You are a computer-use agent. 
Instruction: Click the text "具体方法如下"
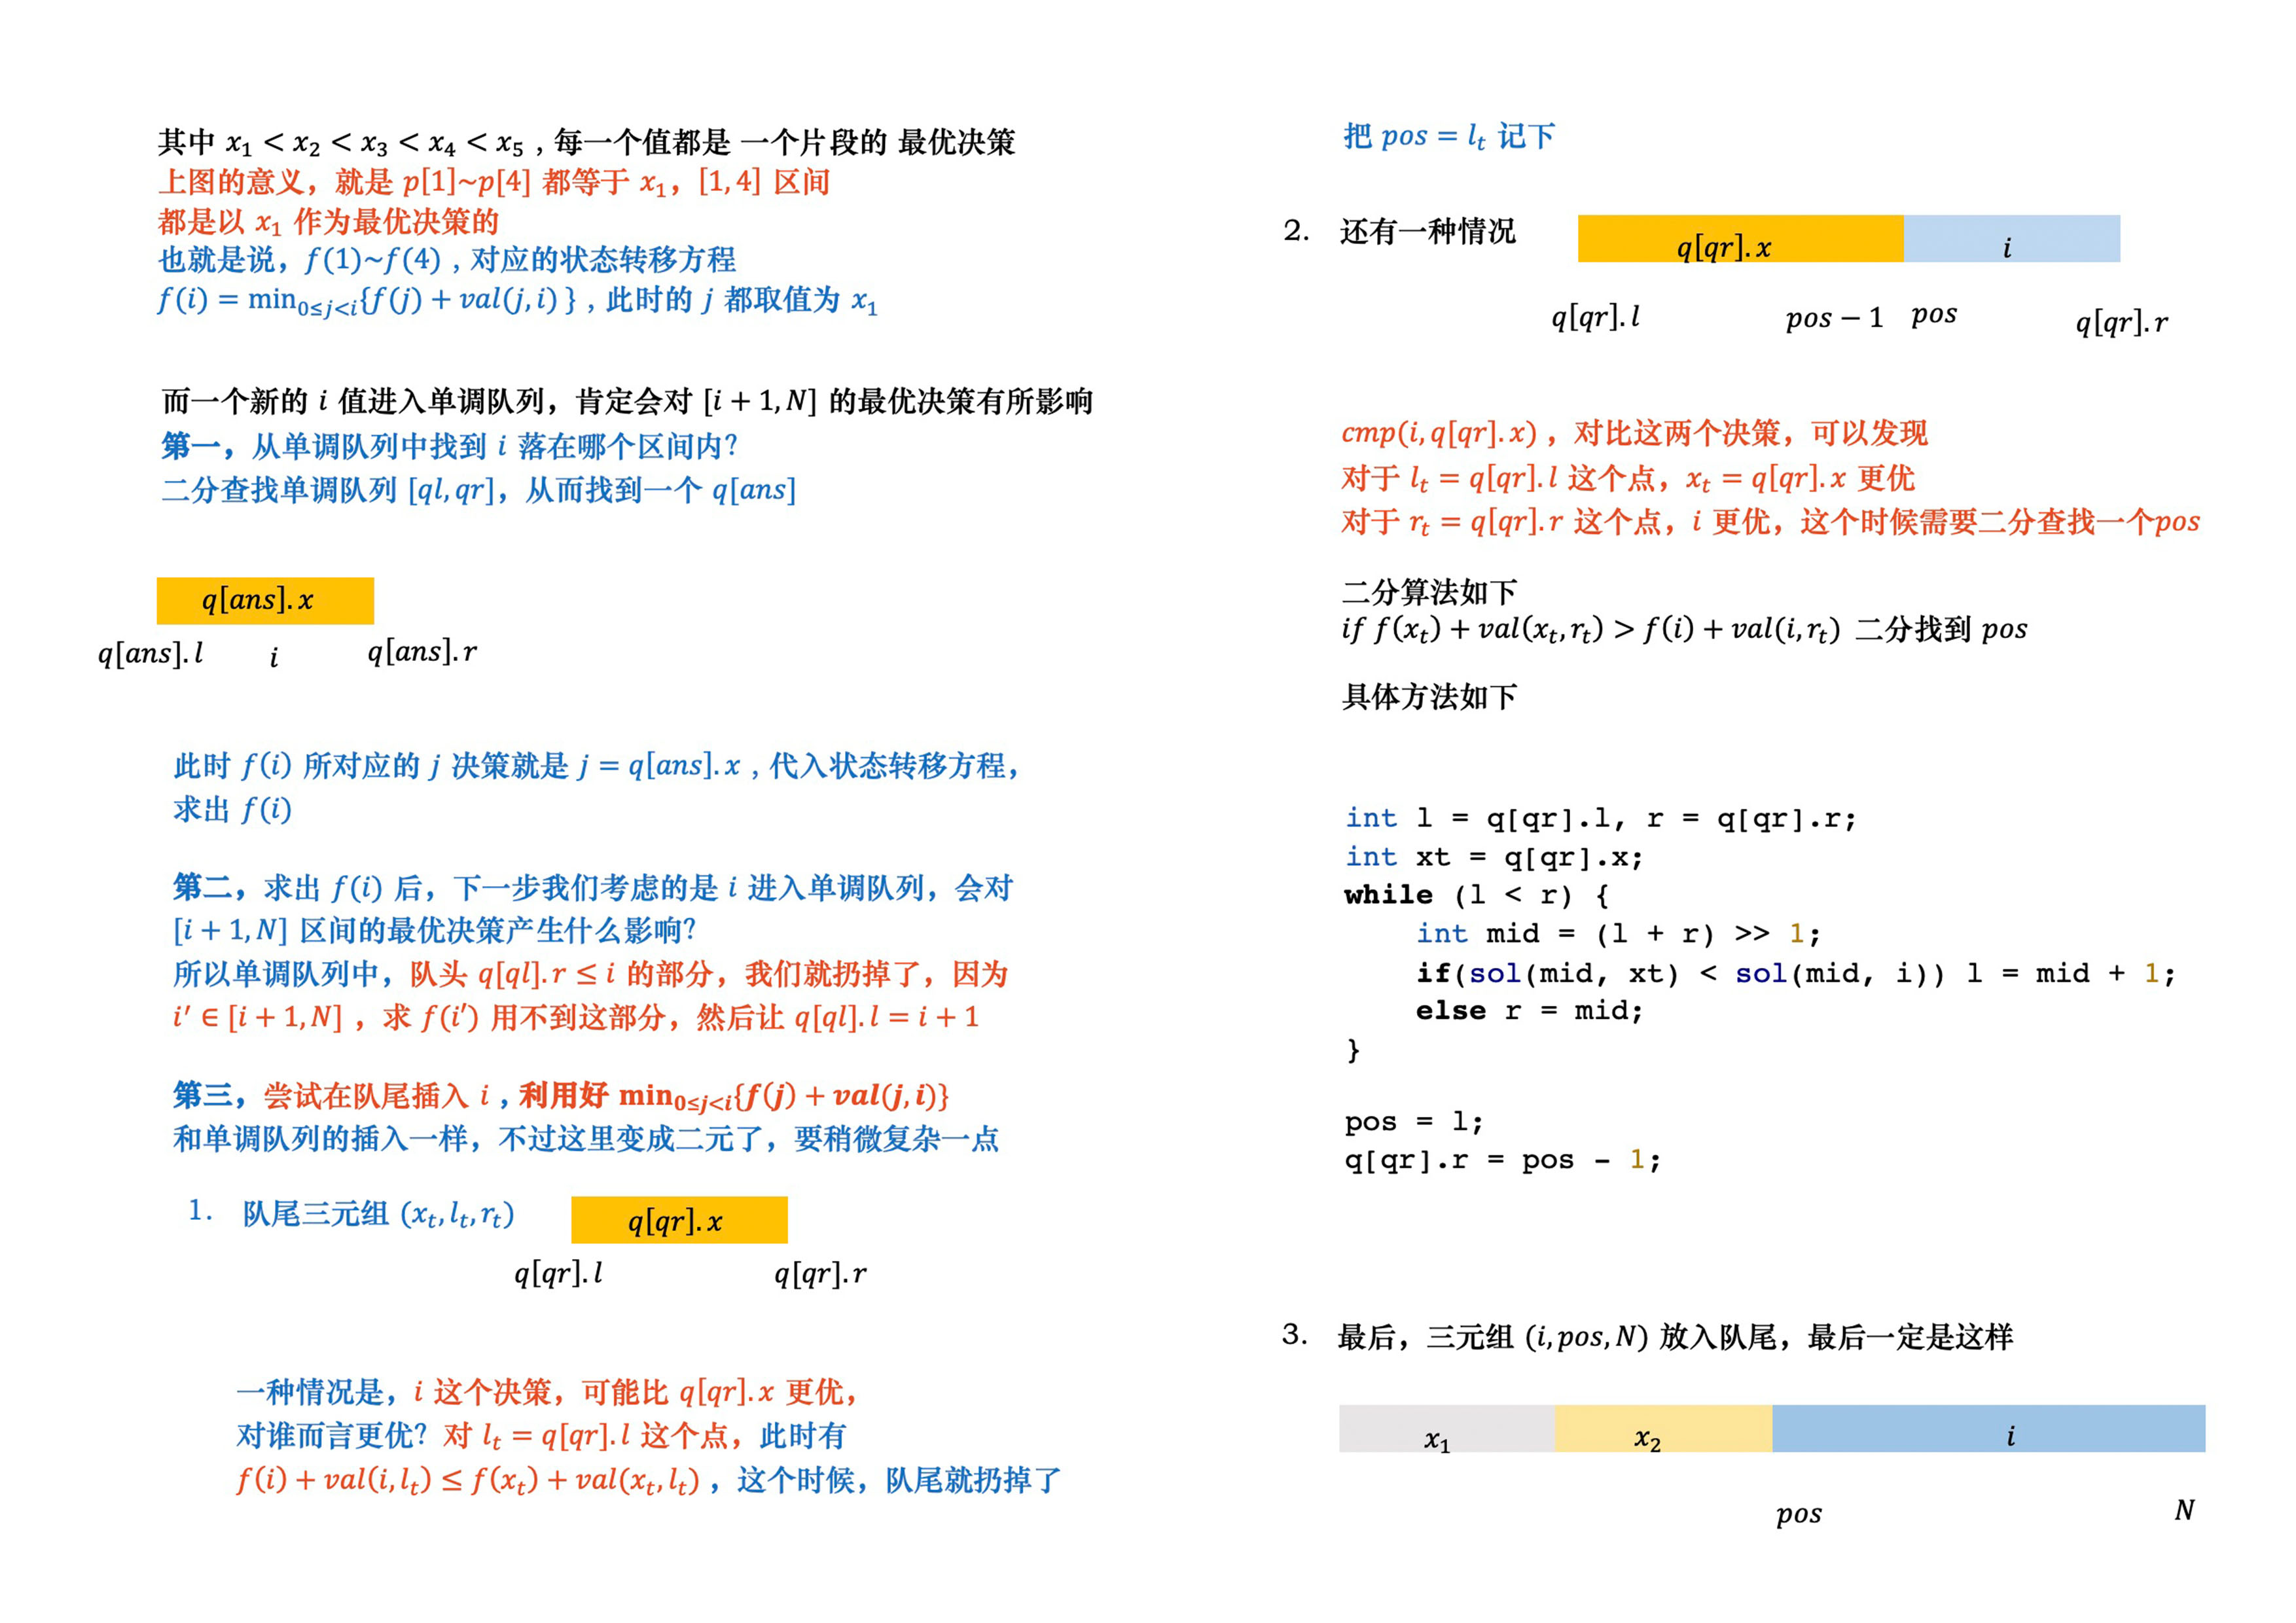1429,697
